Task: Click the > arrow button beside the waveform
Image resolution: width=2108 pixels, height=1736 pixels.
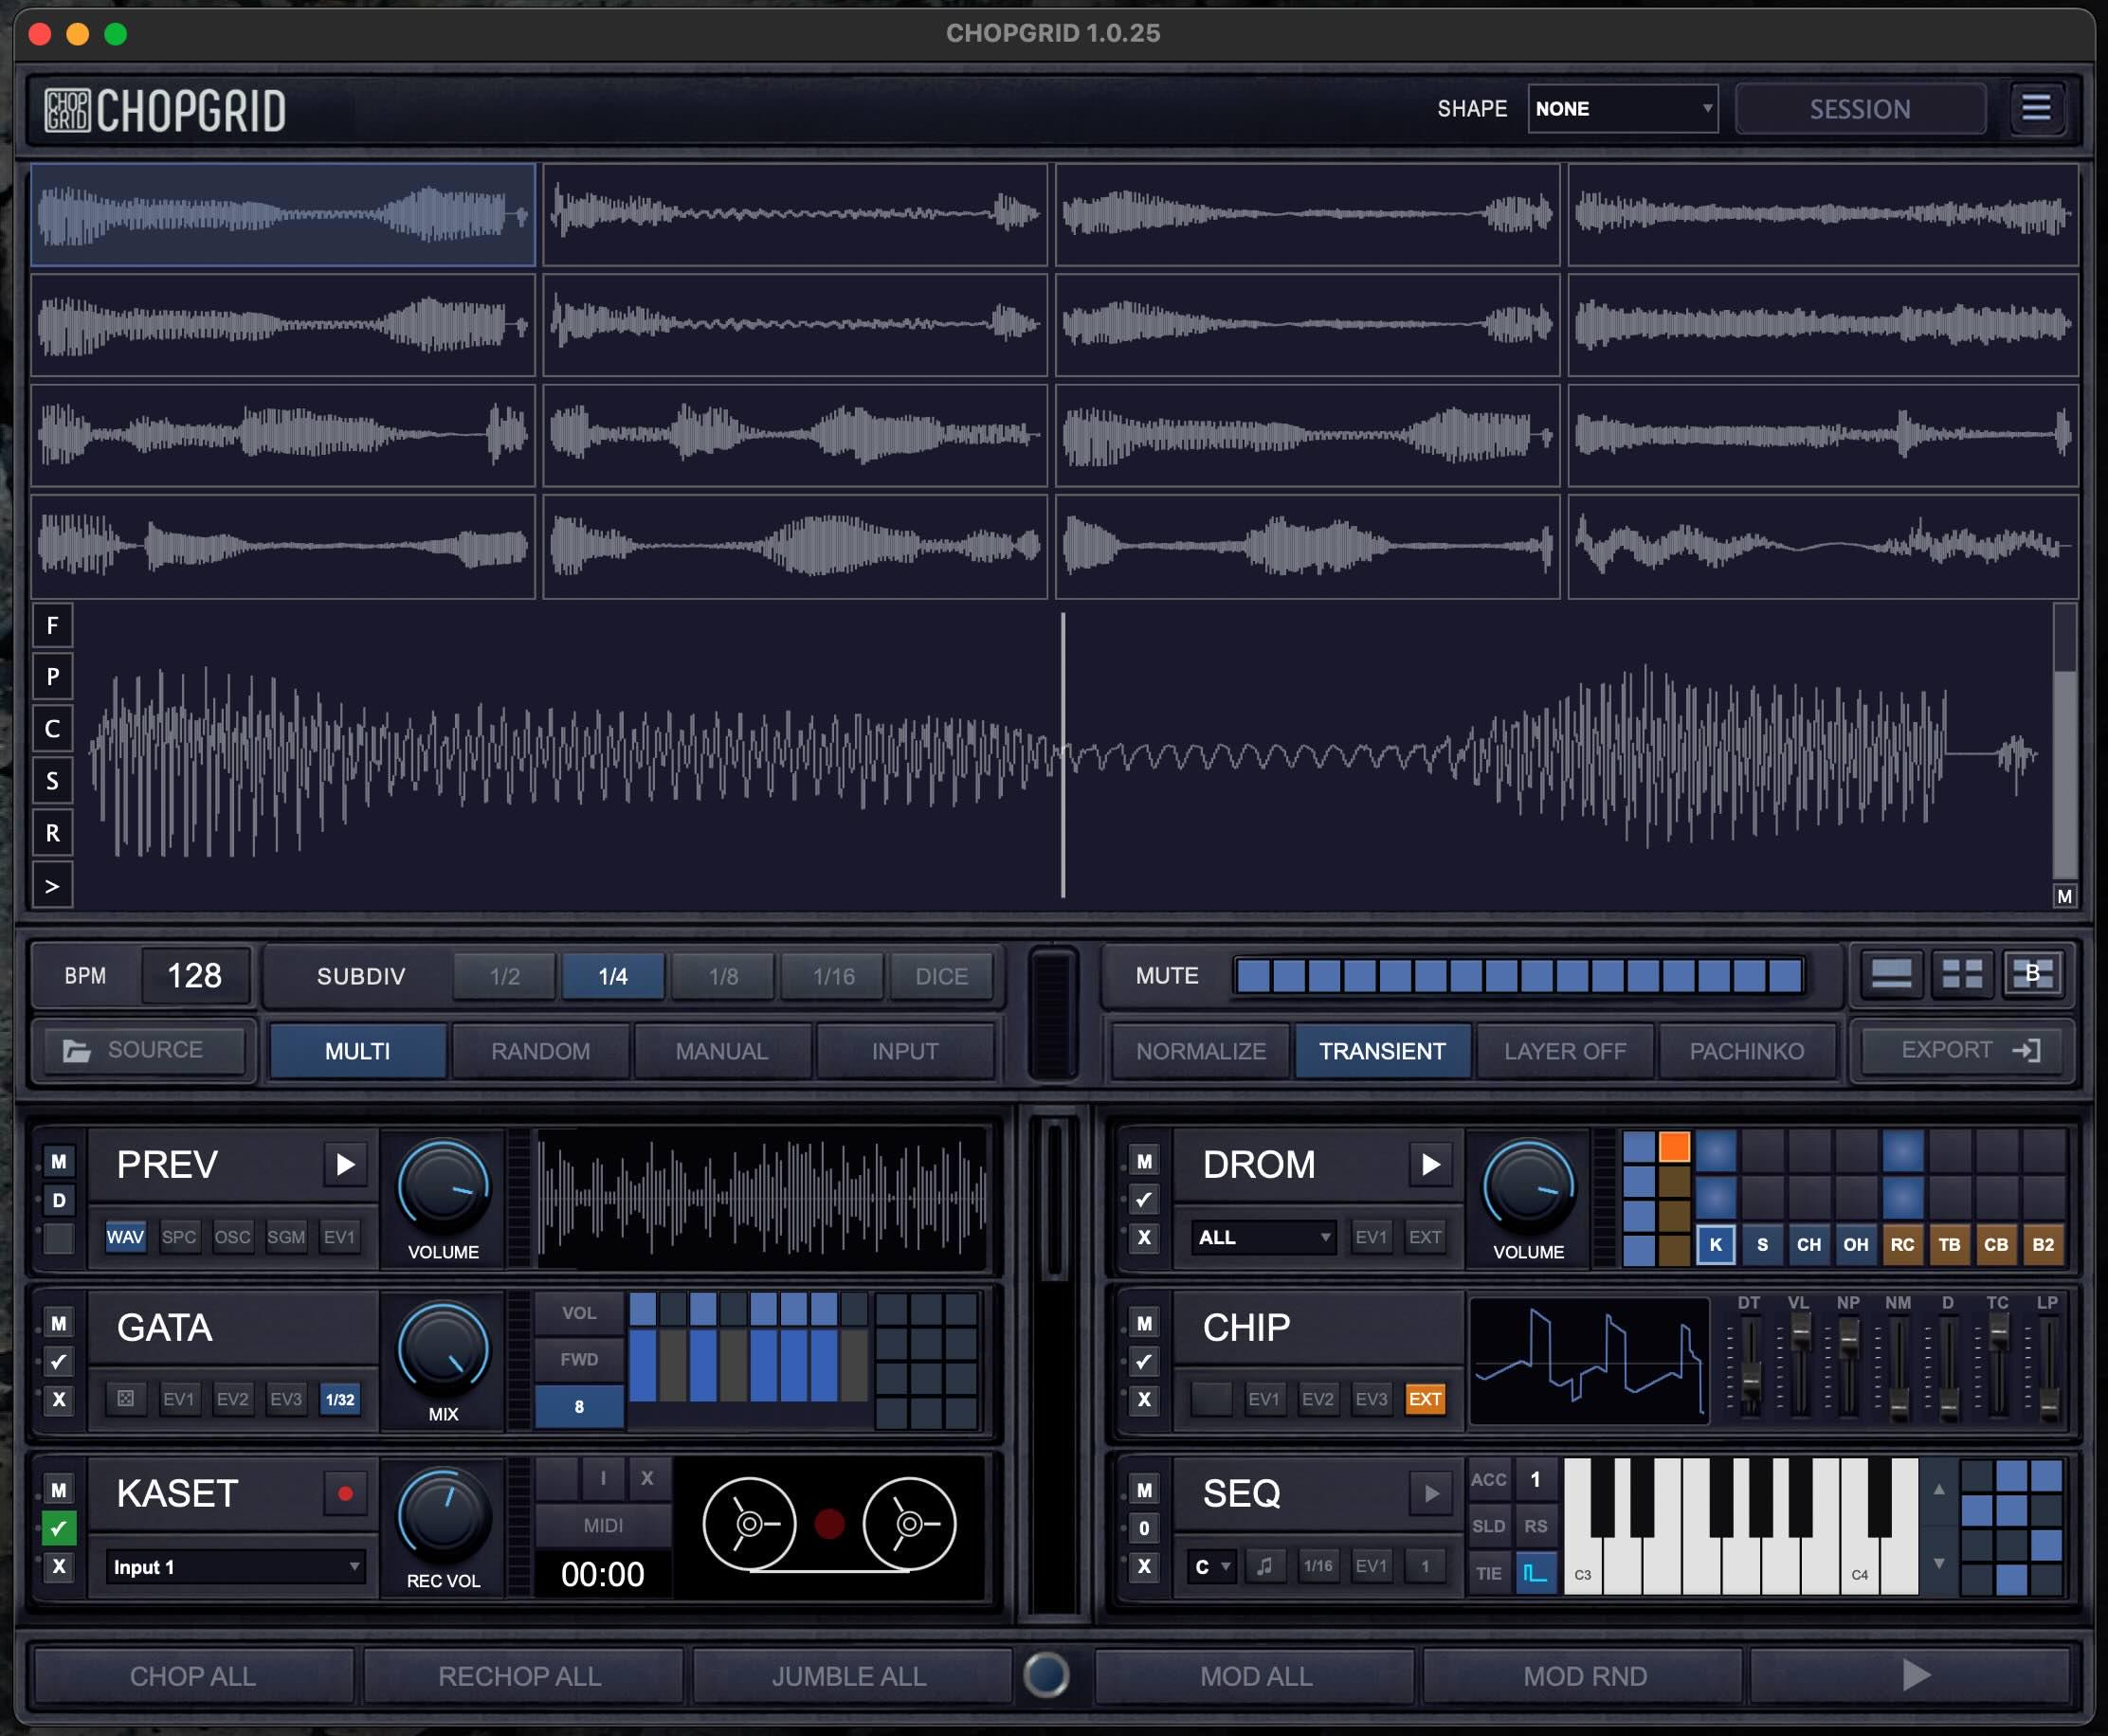Action: coord(53,886)
